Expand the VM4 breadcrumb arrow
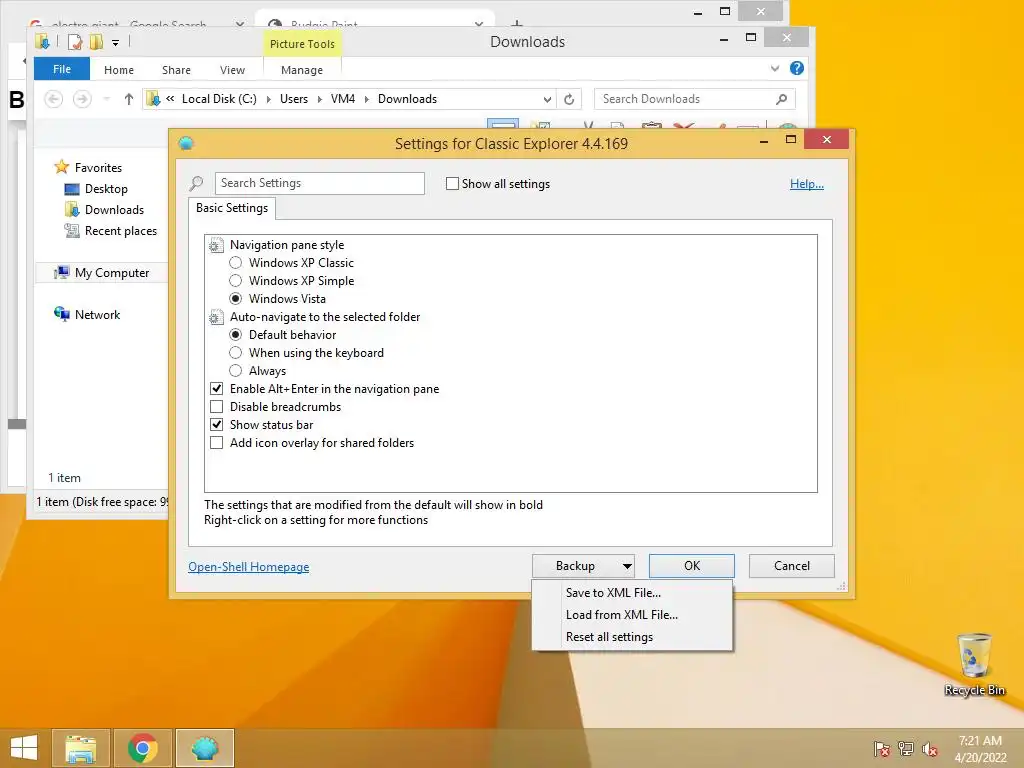 click(x=366, y=99)
